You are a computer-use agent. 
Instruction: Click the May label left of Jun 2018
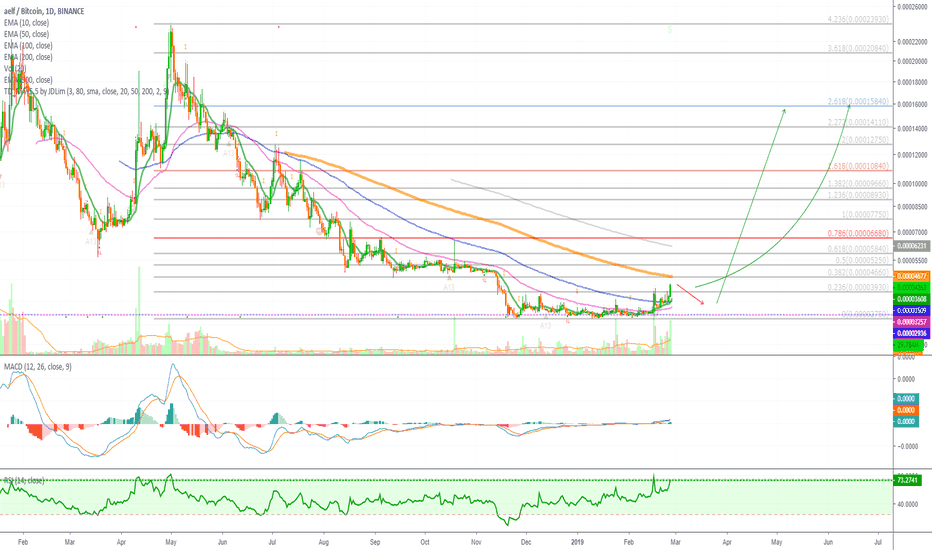pos(171,542)
